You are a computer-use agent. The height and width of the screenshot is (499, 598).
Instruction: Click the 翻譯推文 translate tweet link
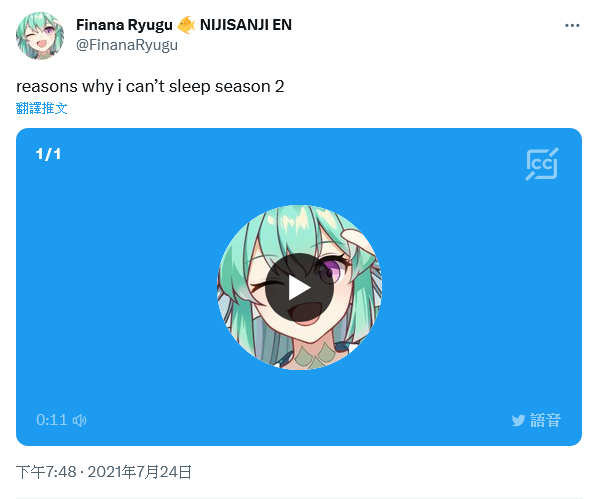(x=42, y=108)
